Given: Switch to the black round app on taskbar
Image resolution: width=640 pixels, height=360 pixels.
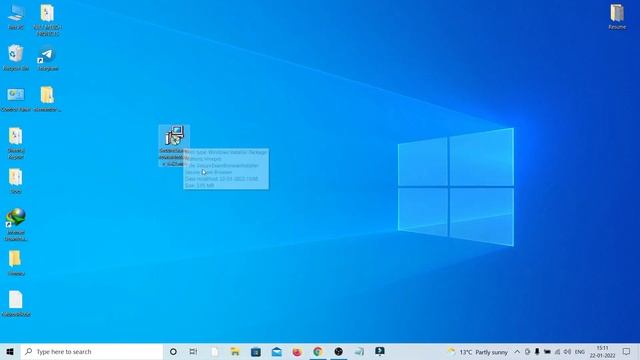Looking at the screenshot, I should tap(338, 351).
